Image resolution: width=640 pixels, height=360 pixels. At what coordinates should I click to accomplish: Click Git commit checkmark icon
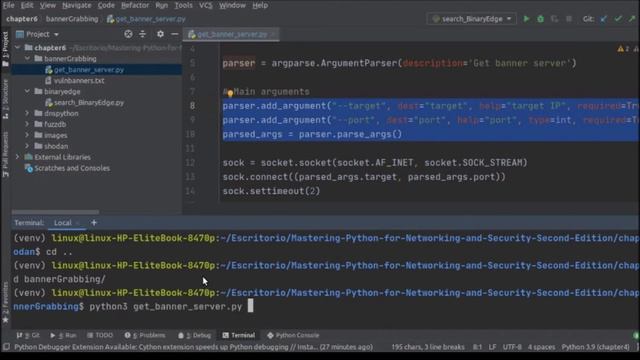point(618,19)
